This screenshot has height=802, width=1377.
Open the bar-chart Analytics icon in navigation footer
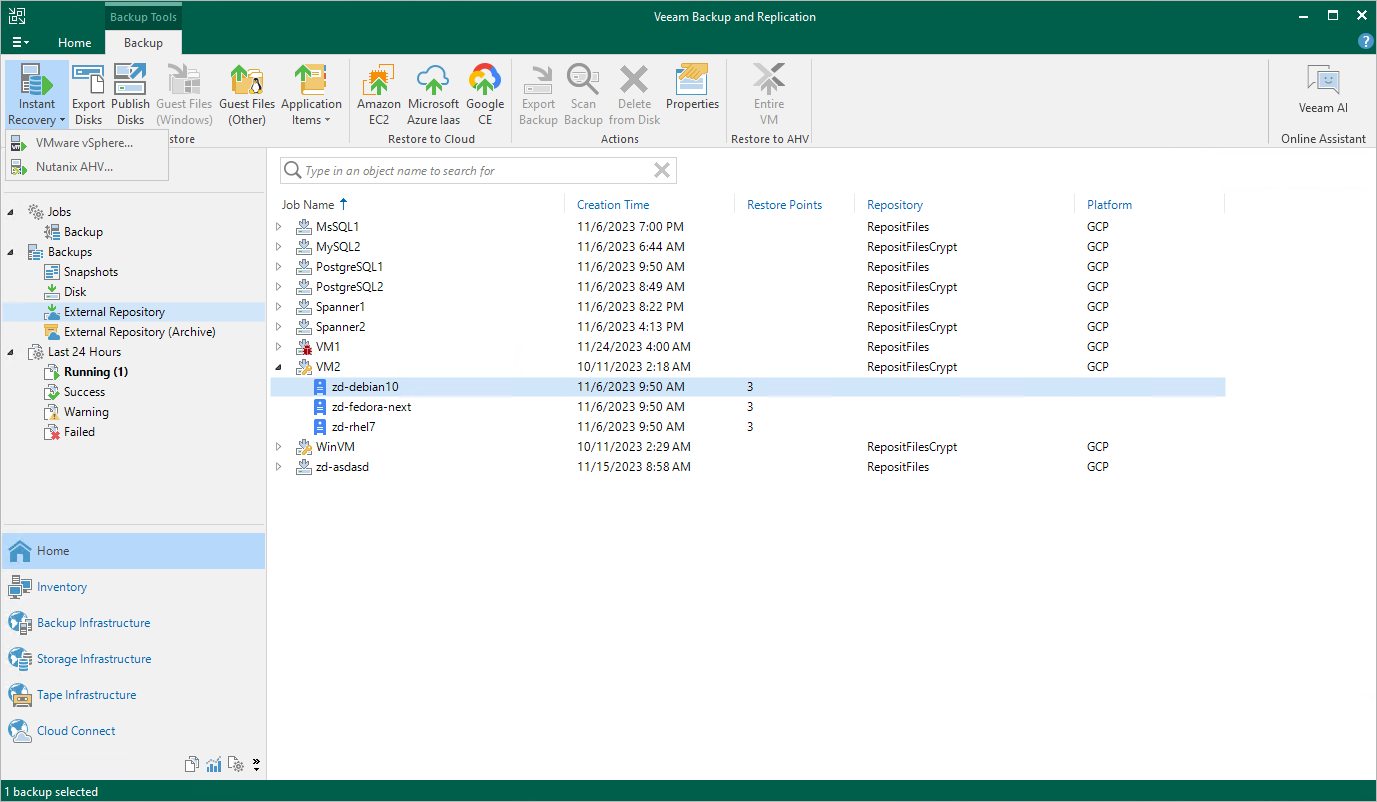pyautogui.click(x=214, y=765)
